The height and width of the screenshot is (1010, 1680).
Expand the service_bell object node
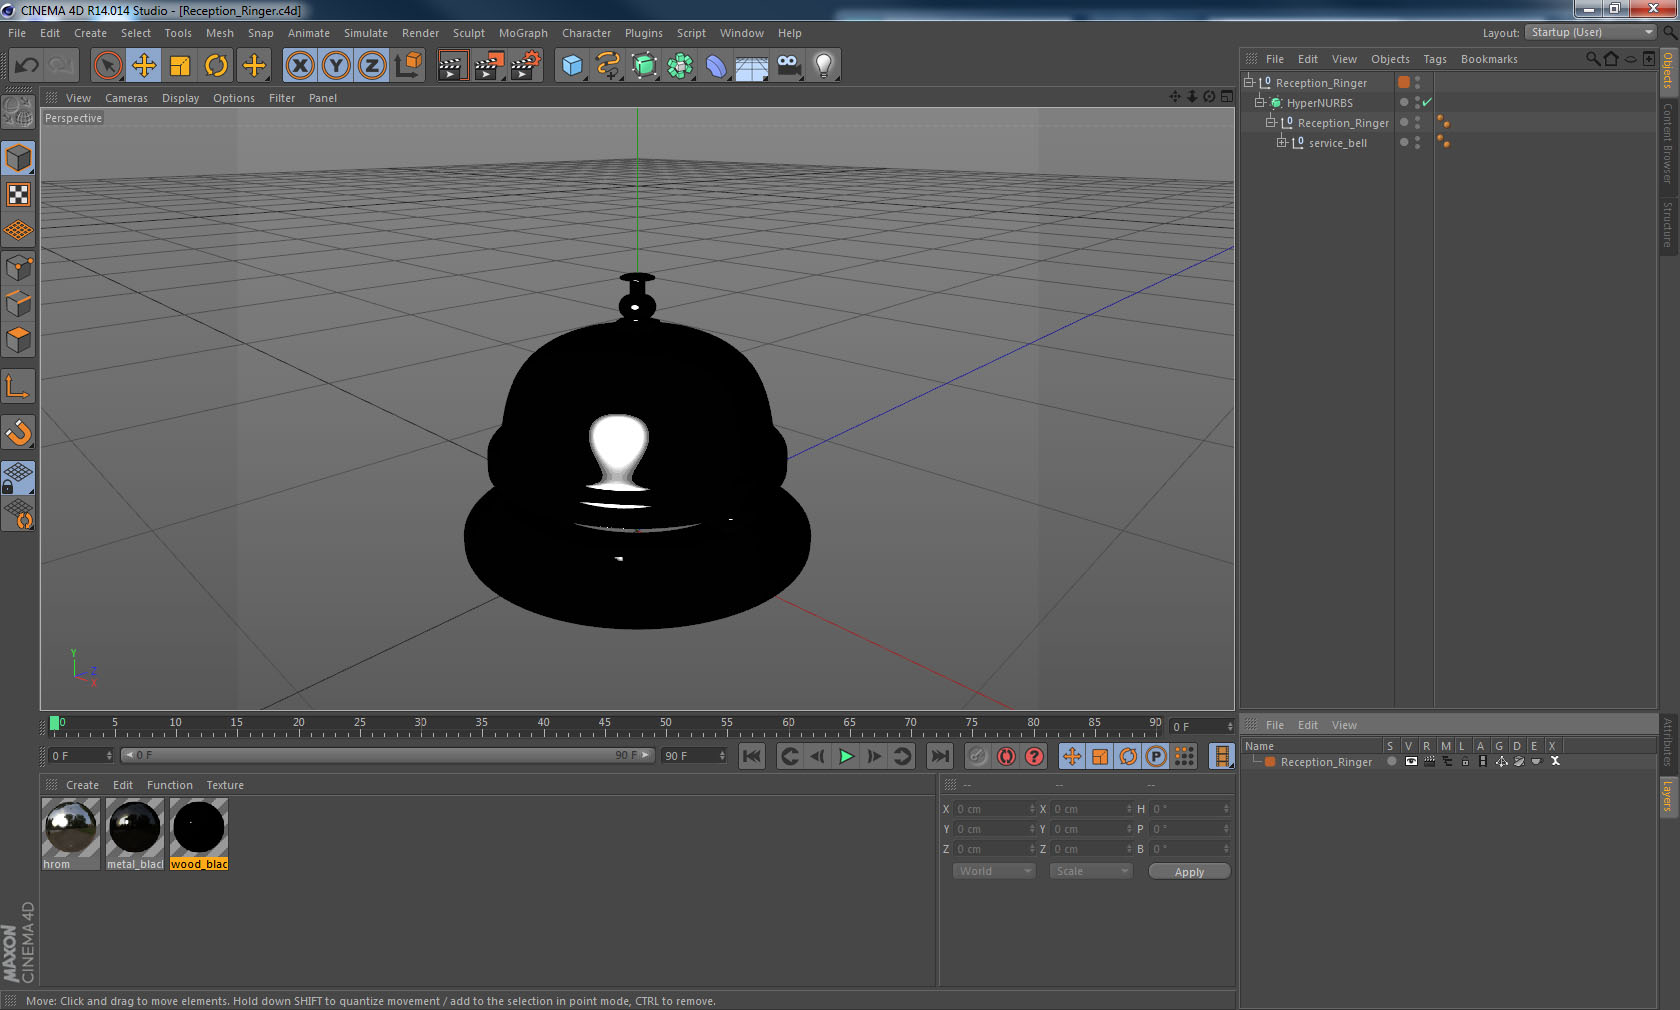click(x=1282, y=142)
